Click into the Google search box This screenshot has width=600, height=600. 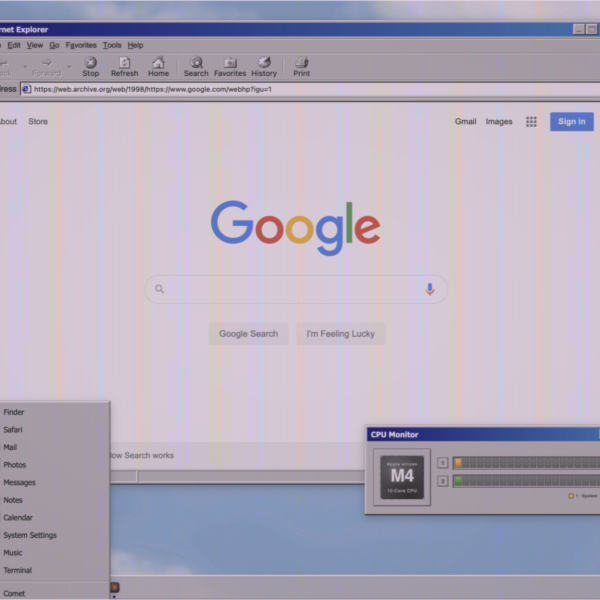(296, 289)
